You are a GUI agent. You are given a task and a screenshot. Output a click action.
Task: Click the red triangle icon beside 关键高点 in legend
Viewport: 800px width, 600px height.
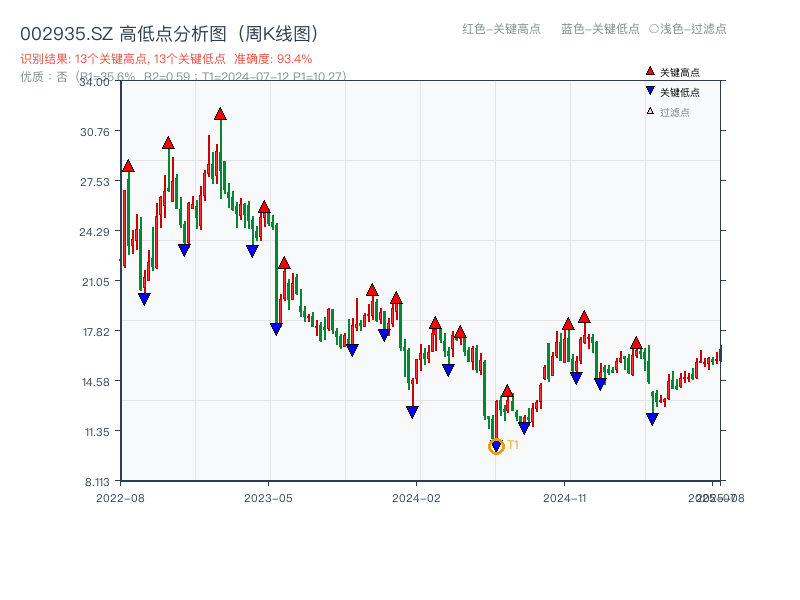tap(650, 71)
